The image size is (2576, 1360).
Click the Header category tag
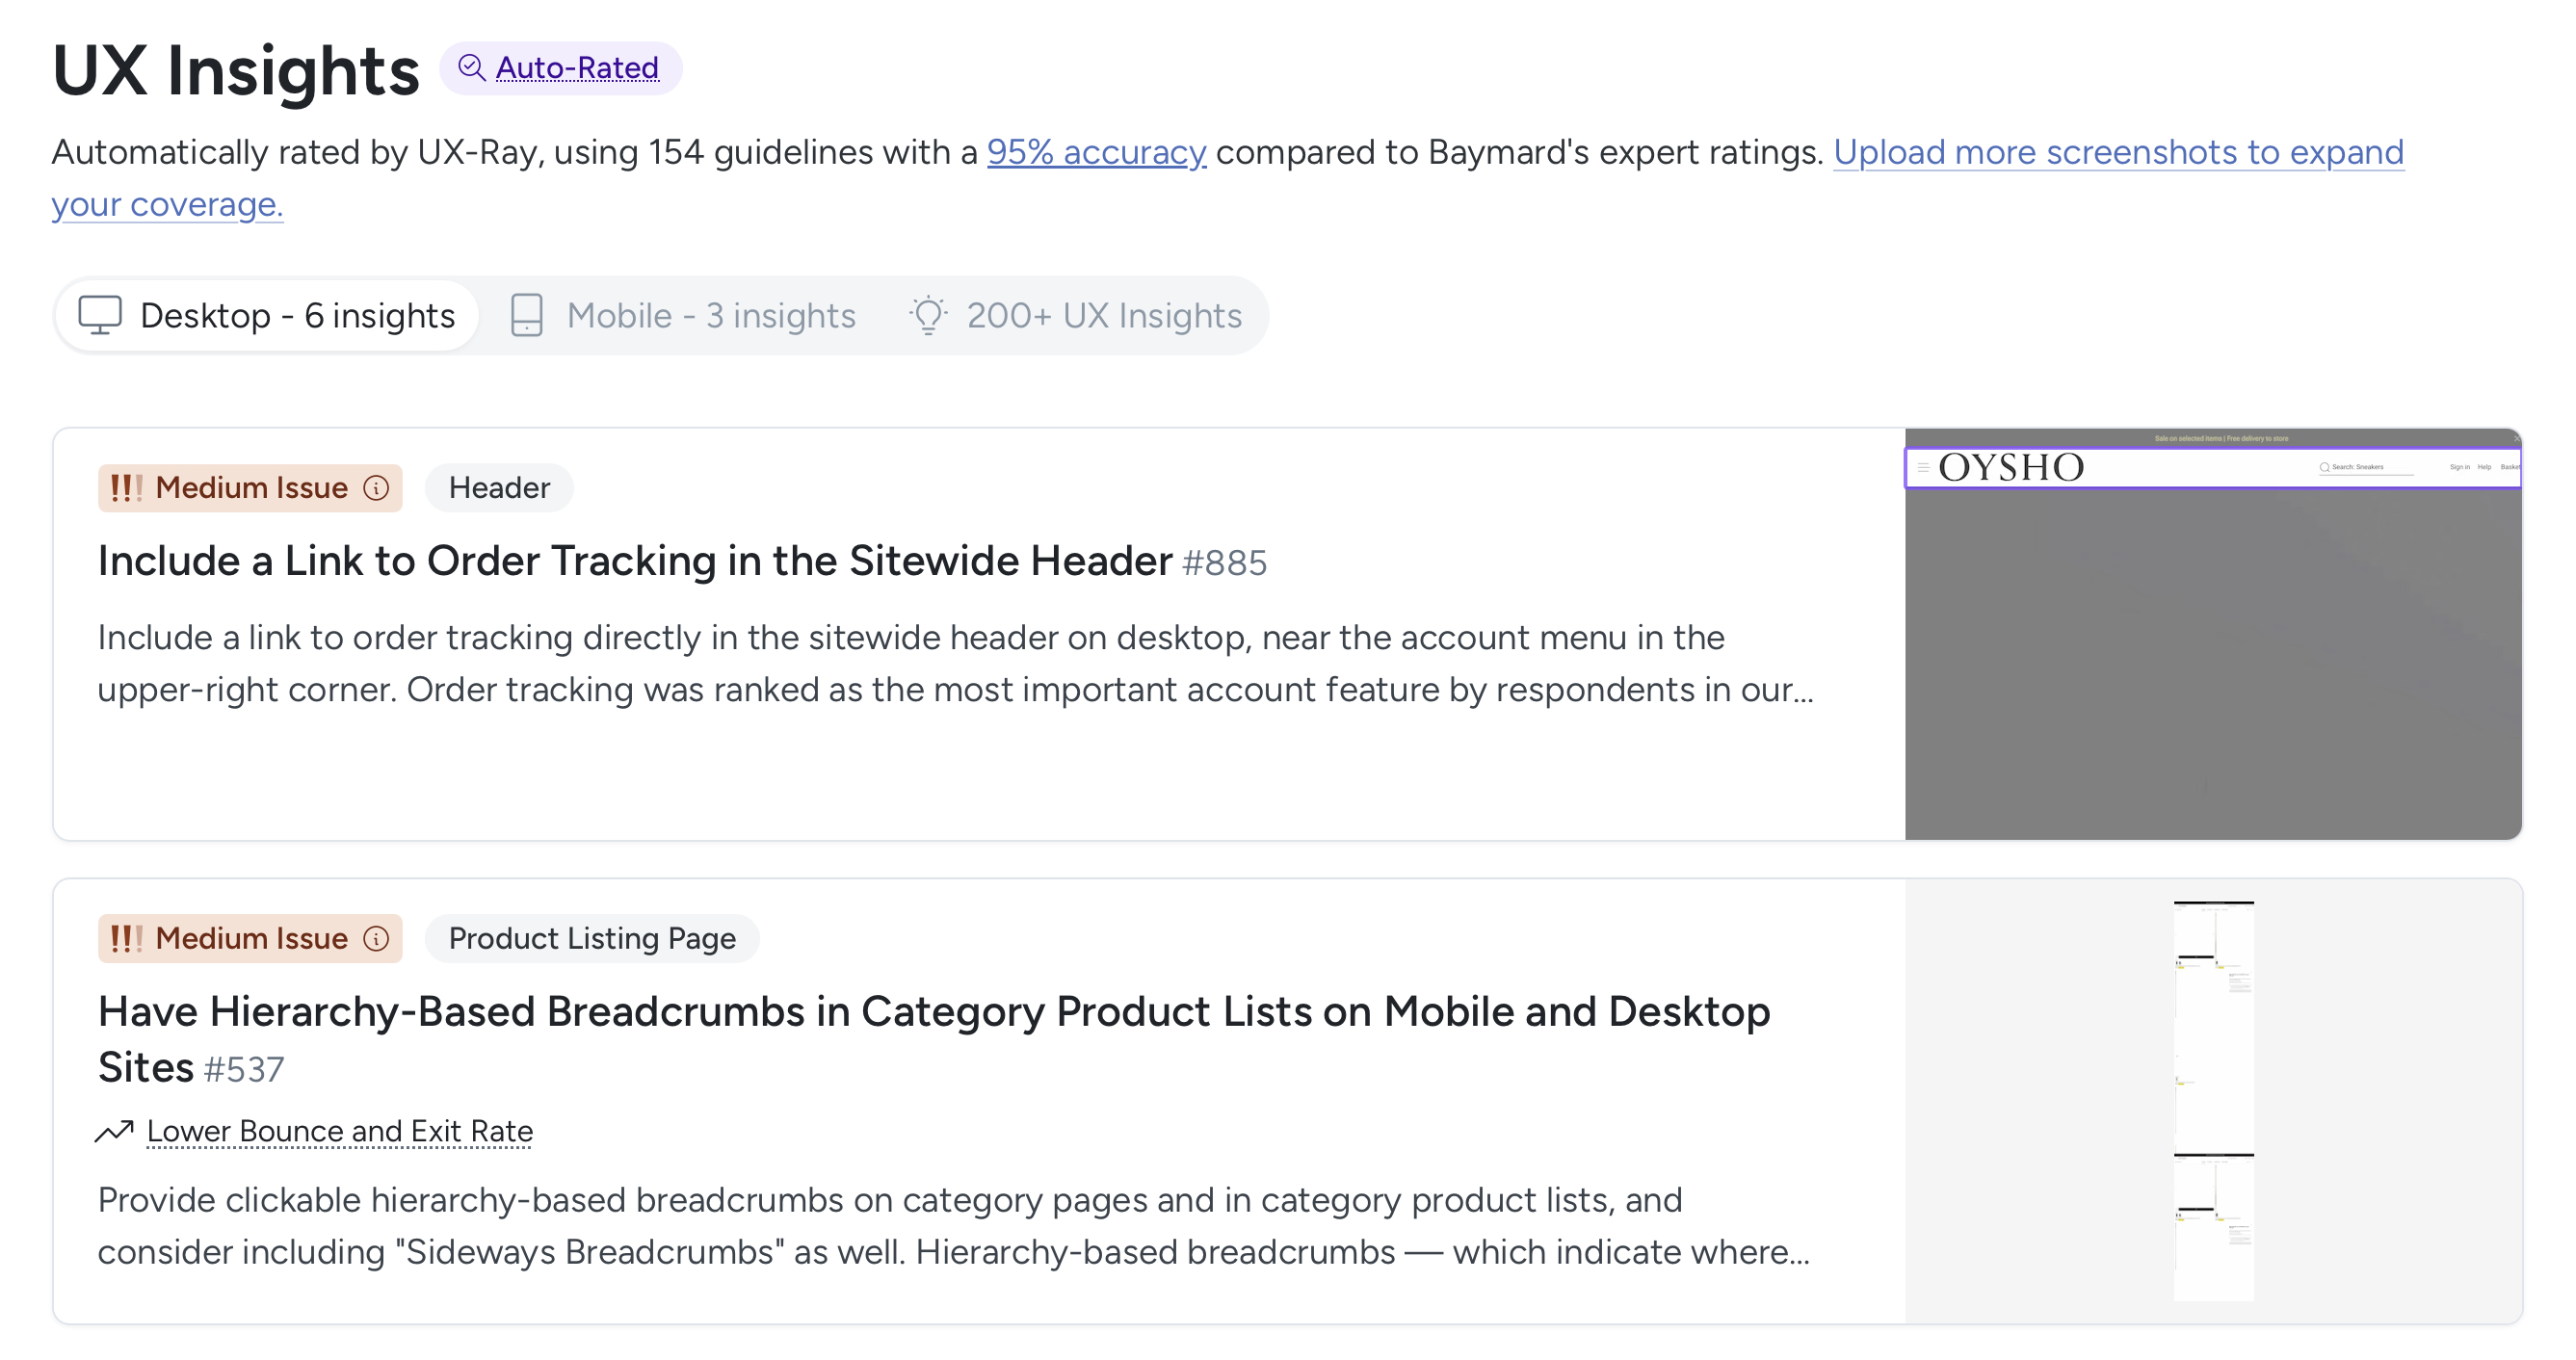[499, 488]
